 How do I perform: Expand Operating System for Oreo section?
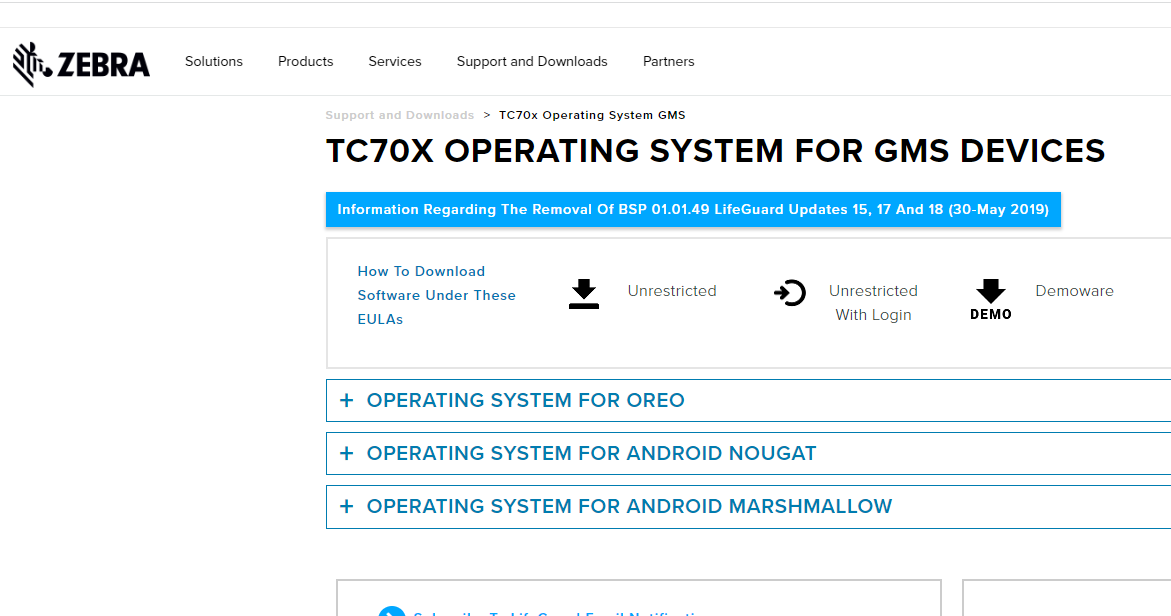[x=525, y=400]
